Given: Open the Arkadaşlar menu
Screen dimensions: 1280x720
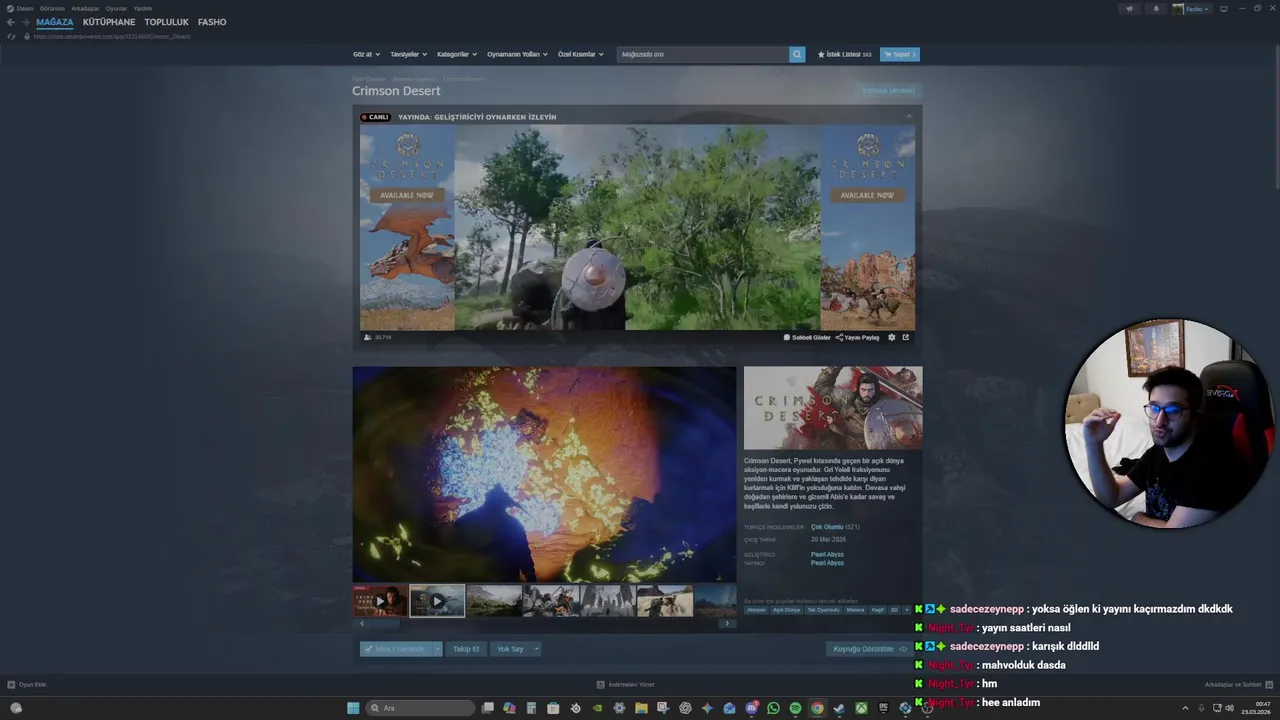Looking at the screenshot, I should tap(85, 8).
